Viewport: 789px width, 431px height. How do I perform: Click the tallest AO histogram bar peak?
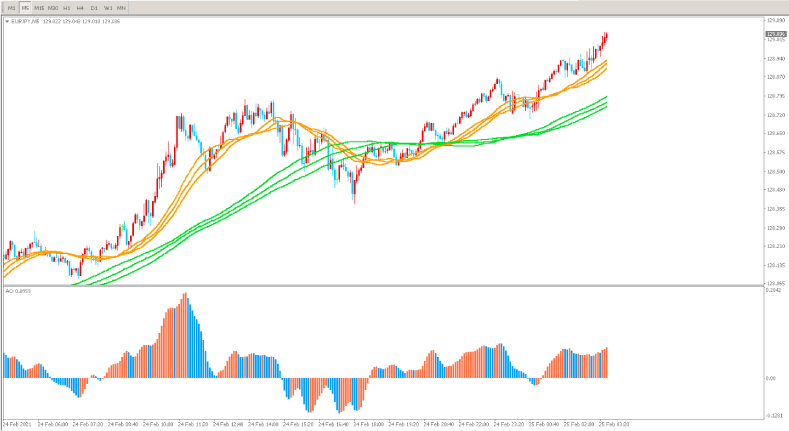tap(185, 296)
